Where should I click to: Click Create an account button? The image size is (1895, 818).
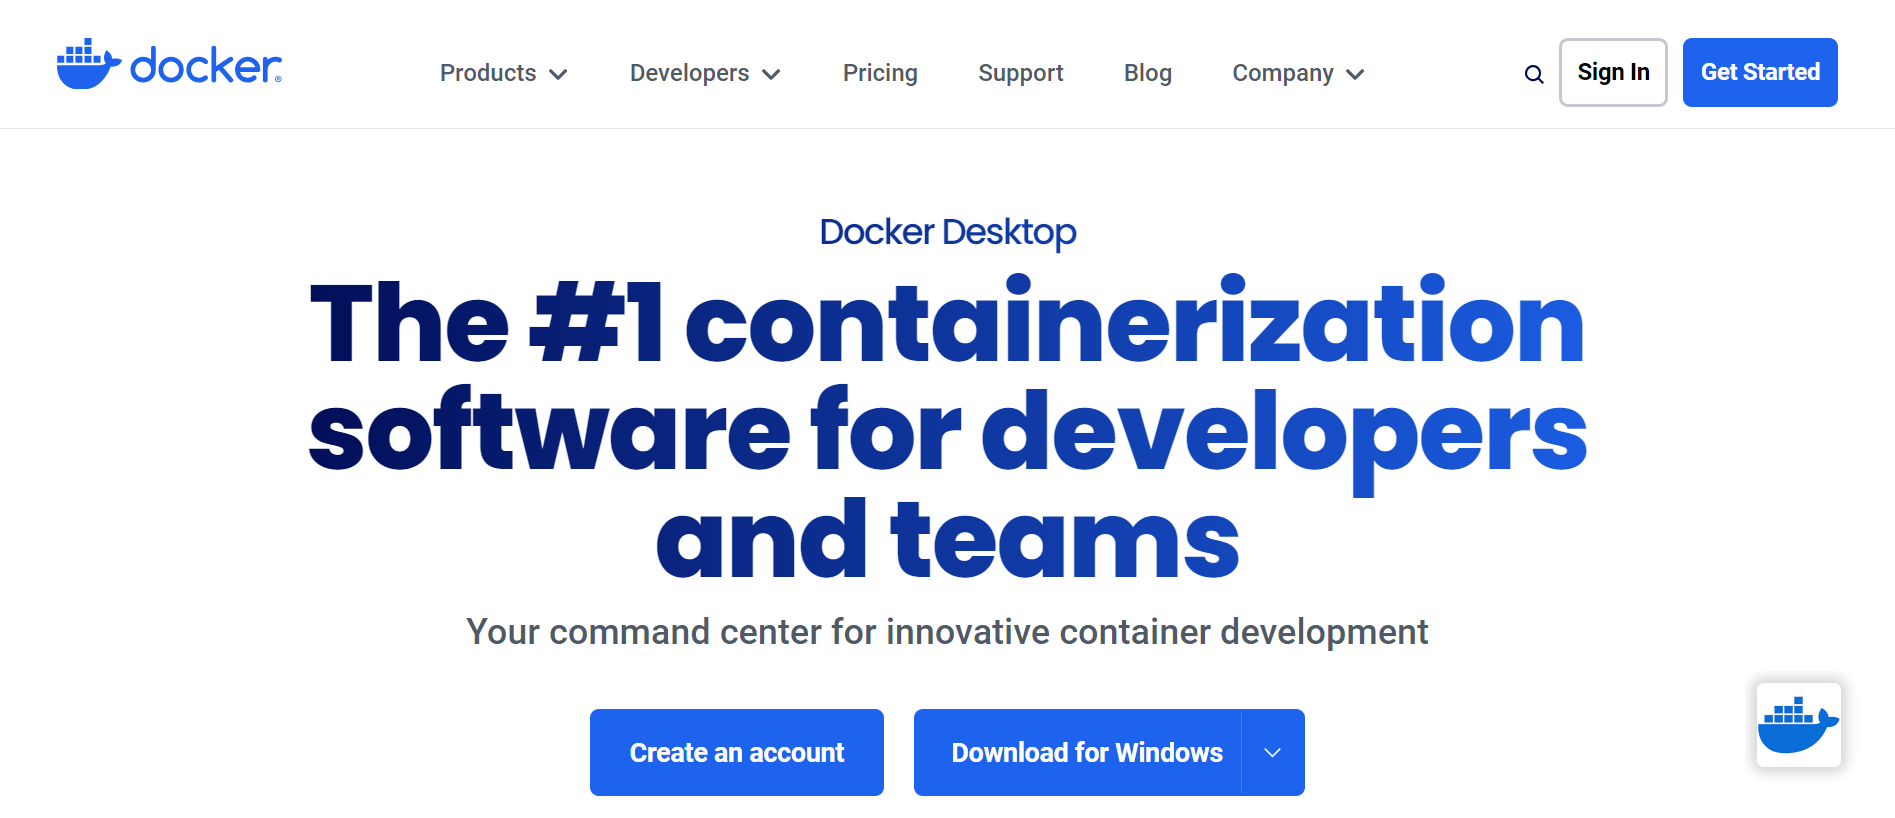pos(737,753)
